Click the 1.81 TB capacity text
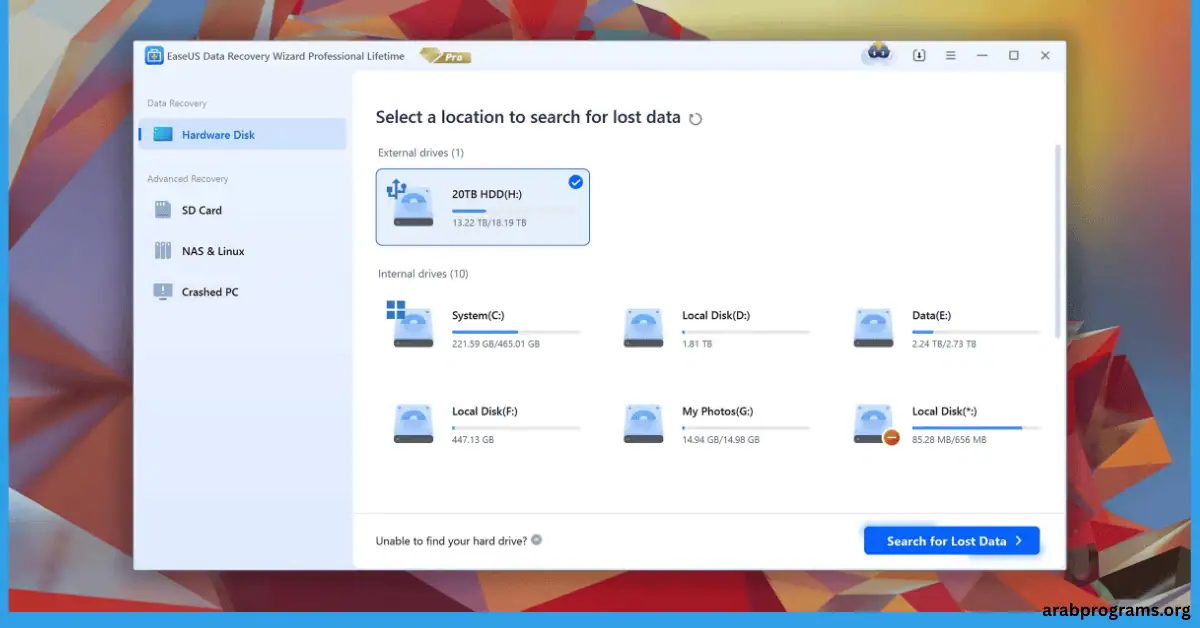 click(x=697, y=344)
